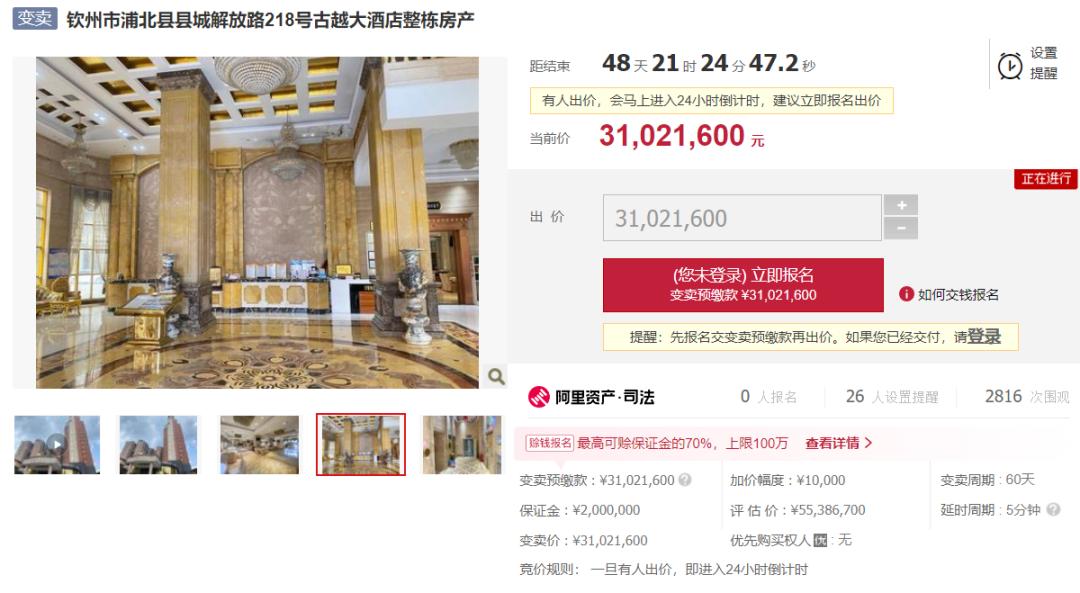Click the alarm clock reminder icon
The width and height of the screenshot is (1080, 593).
(x=1010, y=66)
